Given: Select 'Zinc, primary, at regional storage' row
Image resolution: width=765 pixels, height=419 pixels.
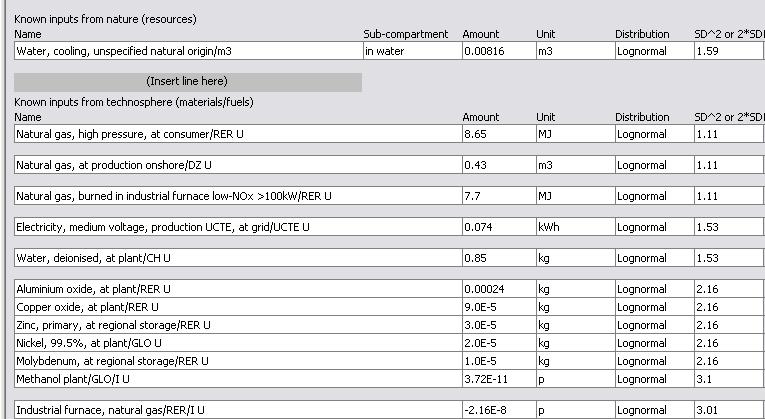Looking at the screenshot, I should (187, 326).
